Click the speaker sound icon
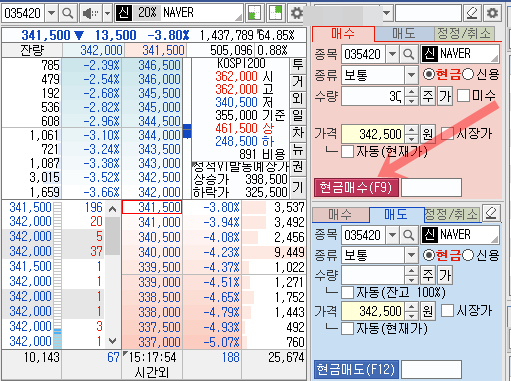Screen dimensions: 511x381 click(90, 13)
